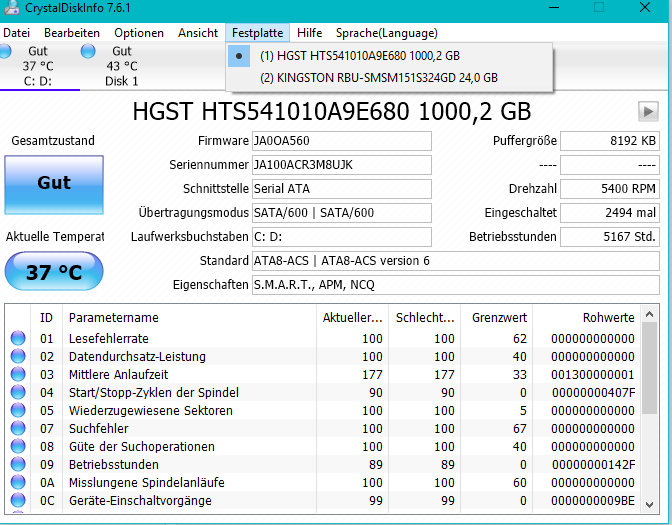
Task: Select the Güte der Suchoperationen name
Action: pos(142,447)
